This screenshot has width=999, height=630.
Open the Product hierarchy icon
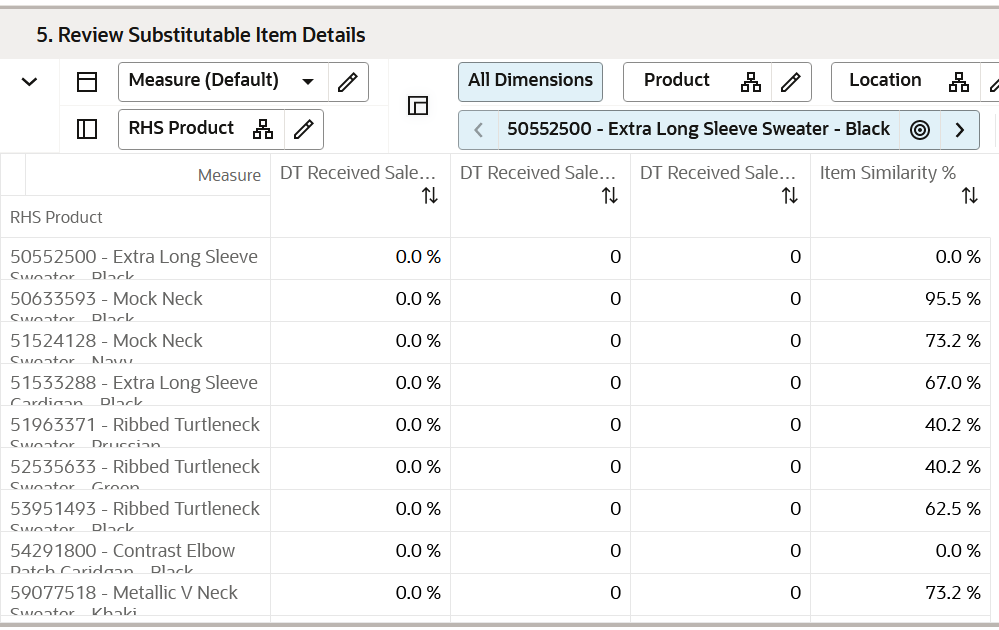click(x=751, y=82)
